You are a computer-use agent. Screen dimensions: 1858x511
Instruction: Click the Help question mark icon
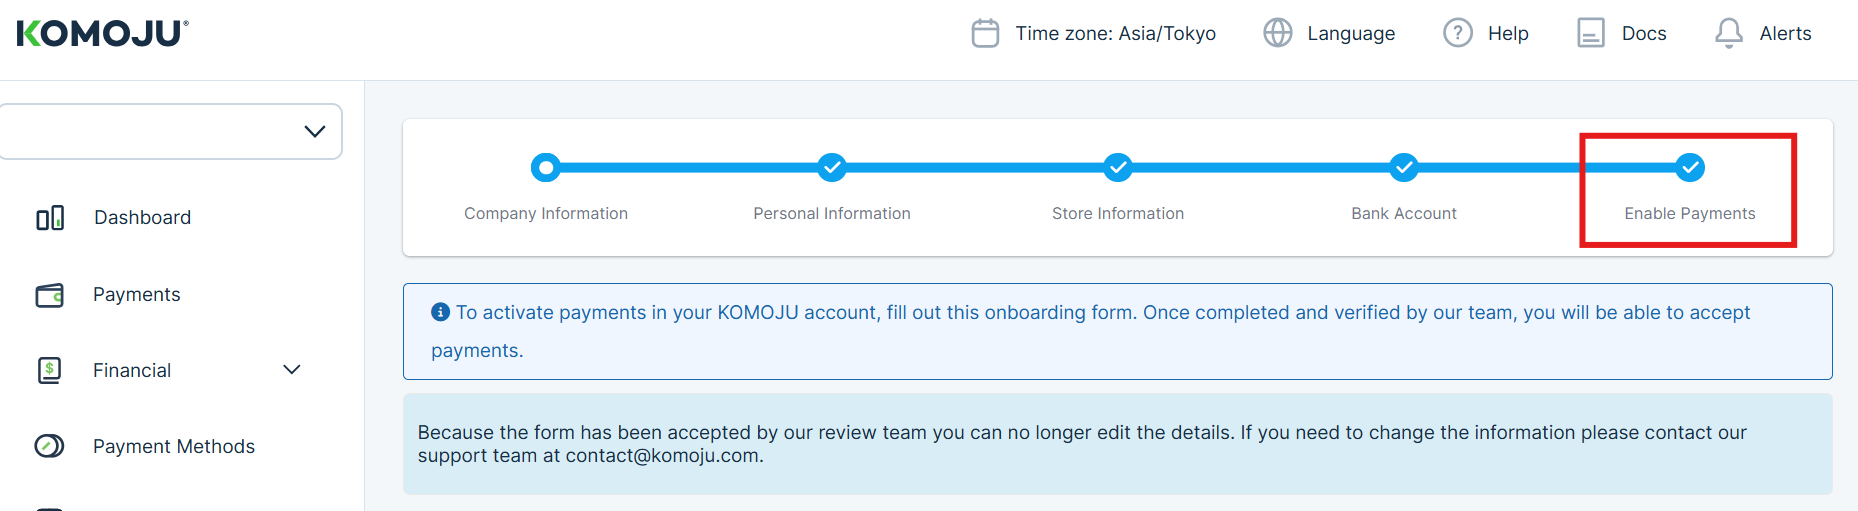1457,33
